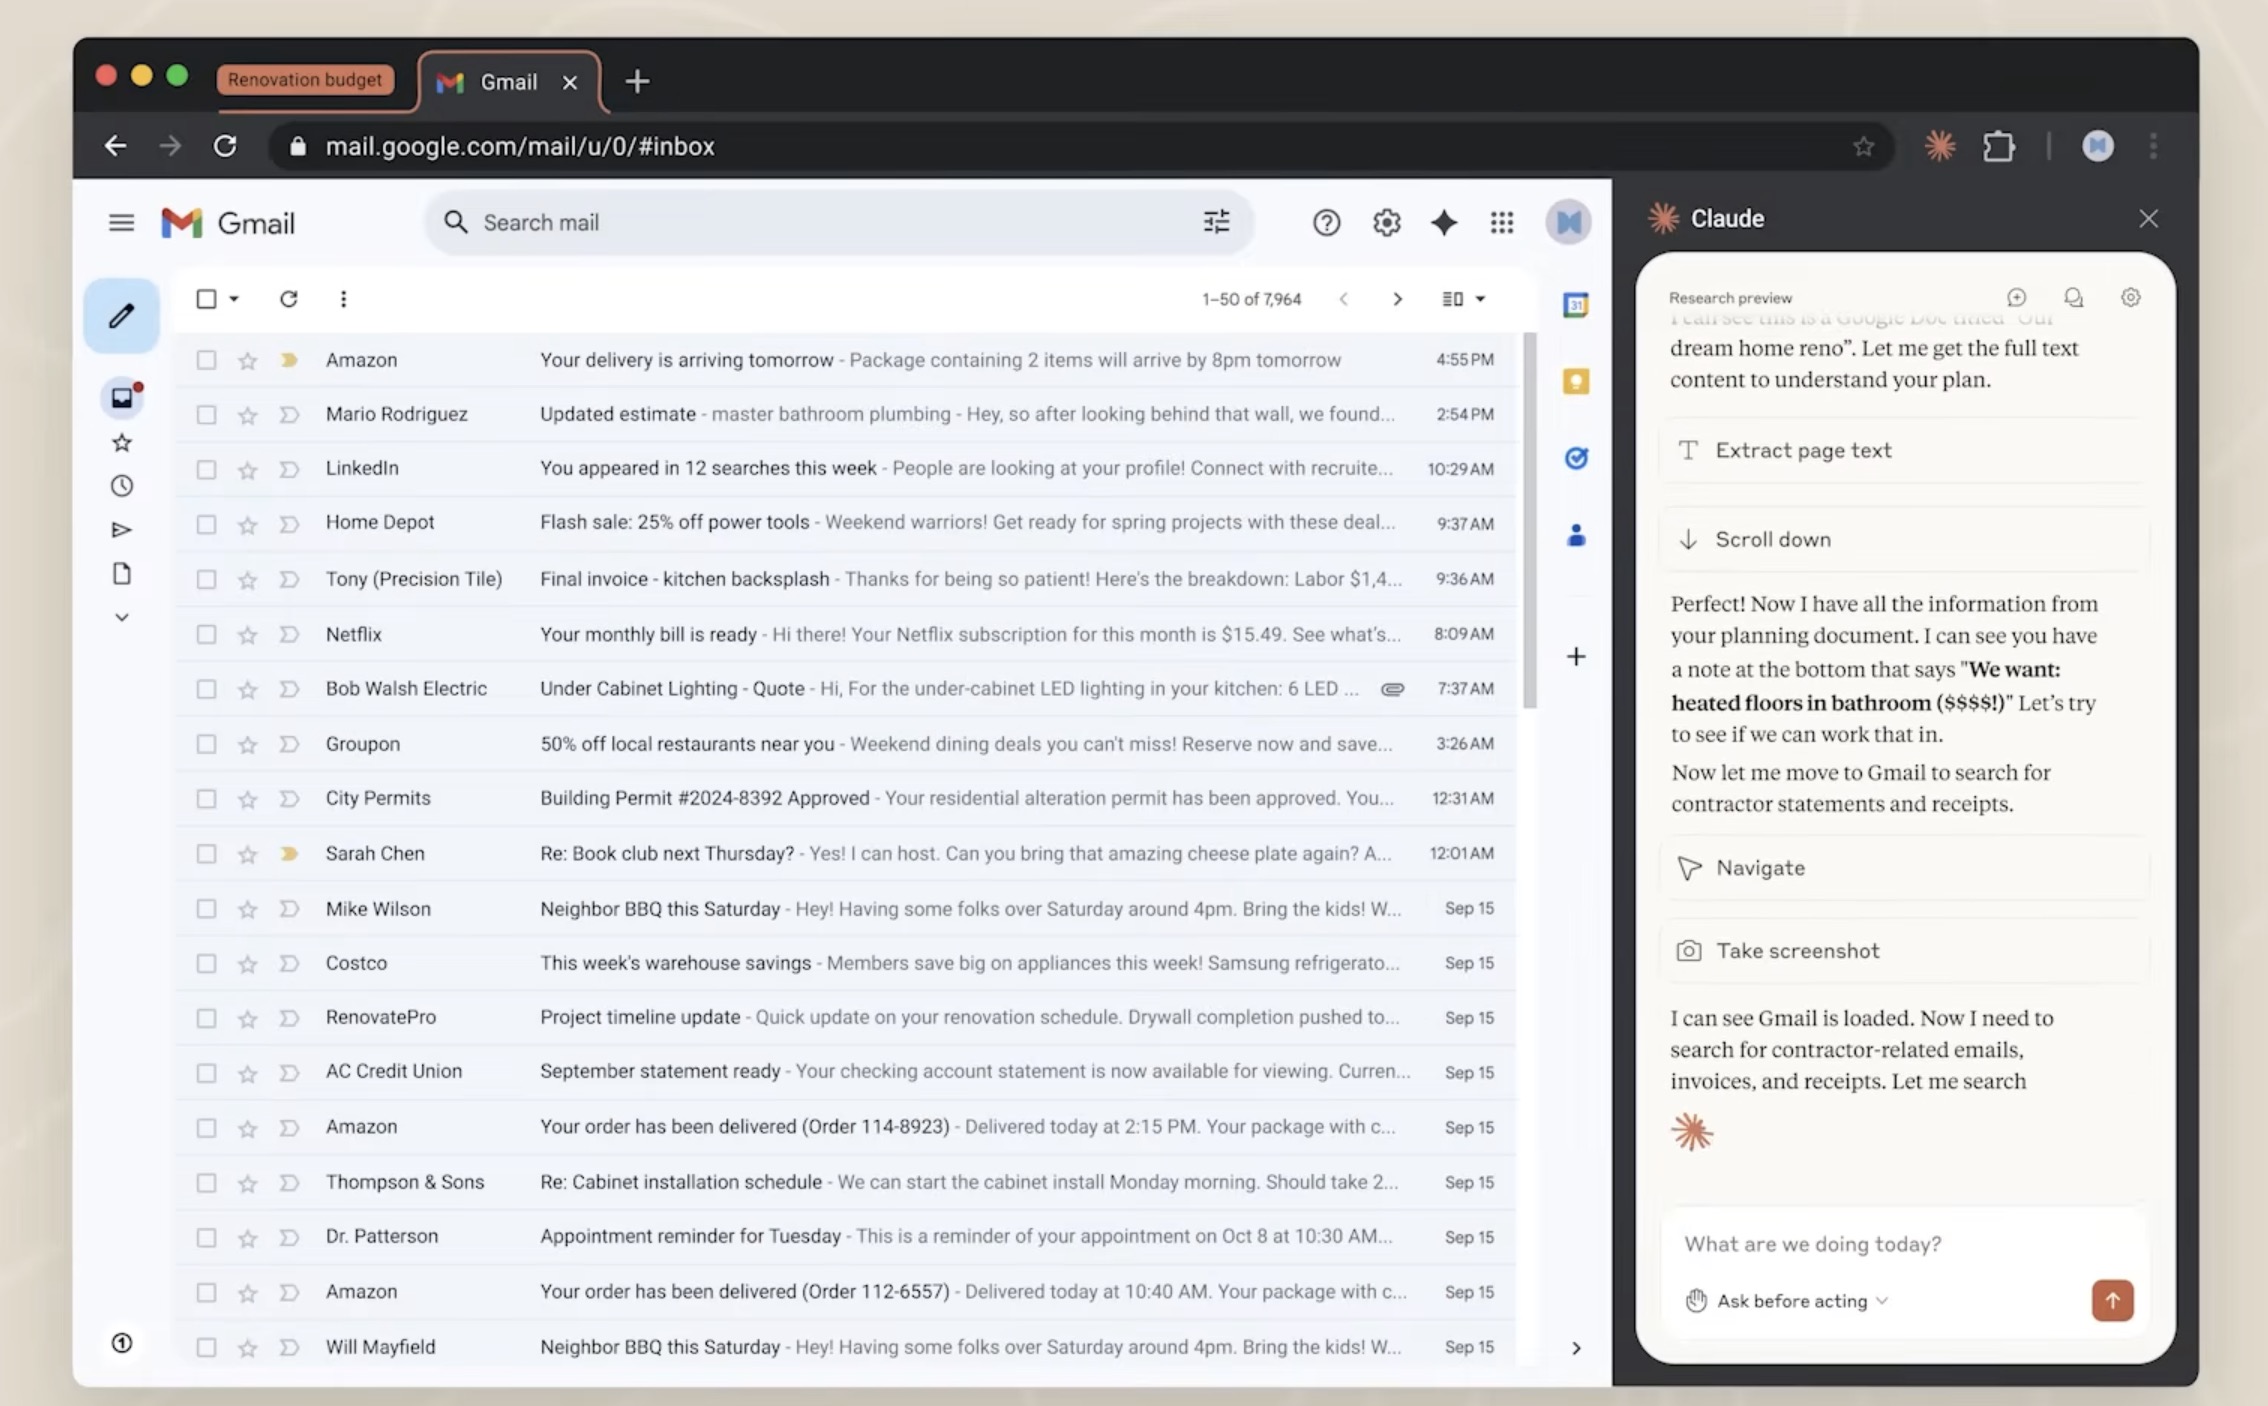Open new browser tab with plus
The width and height of the screenshot is (2268, 1406).
[637, 82]
